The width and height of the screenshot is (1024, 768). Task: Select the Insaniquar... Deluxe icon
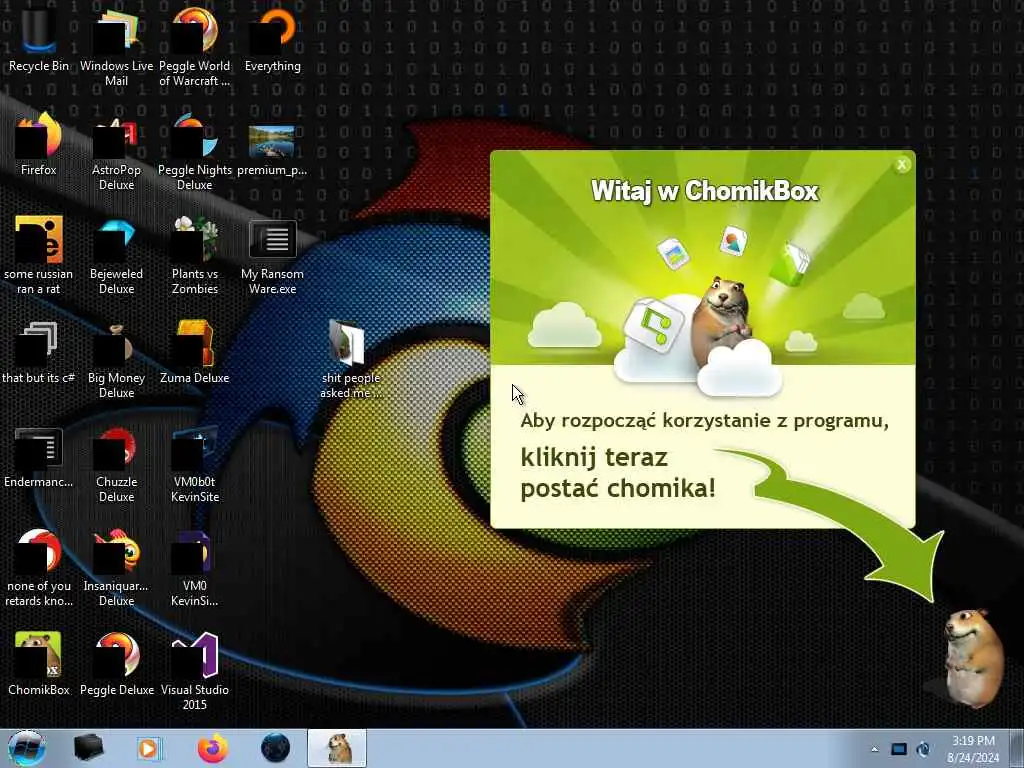116,568
